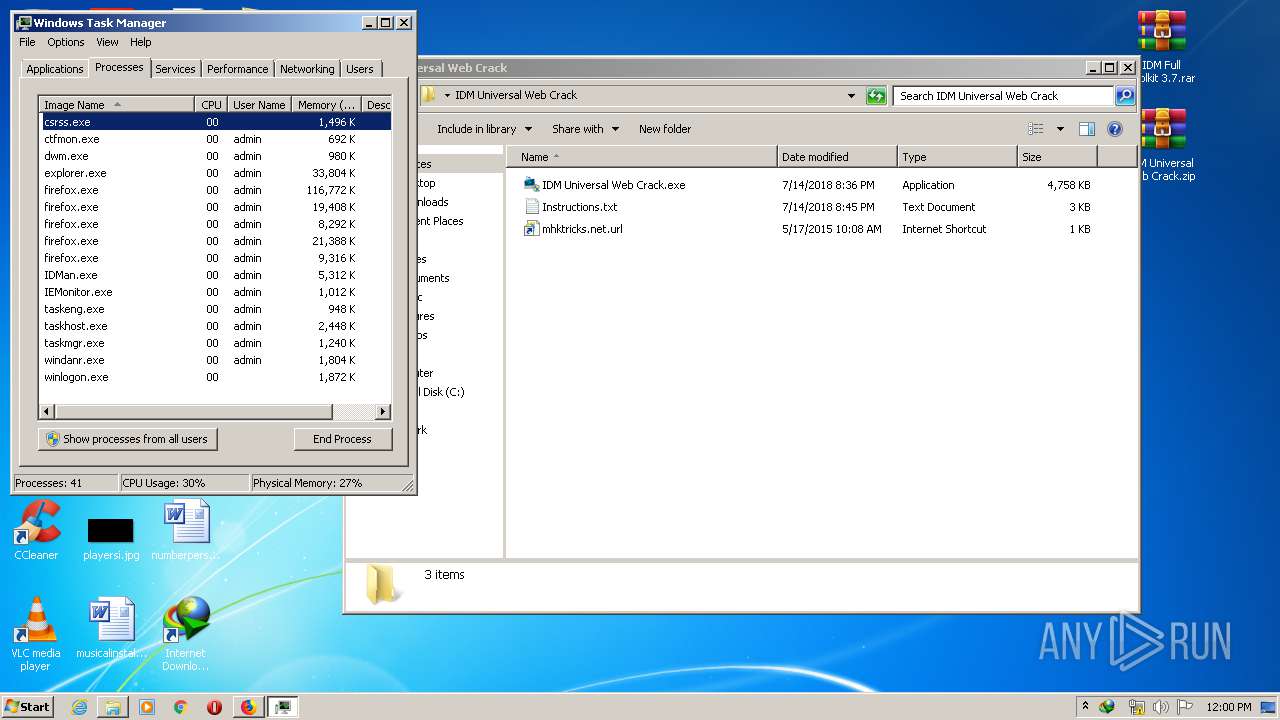Expand breadcrumb arrow before IDM Universal Web Crack
This screenshot has height=720, width=1280.
click(x=447, y=96)
